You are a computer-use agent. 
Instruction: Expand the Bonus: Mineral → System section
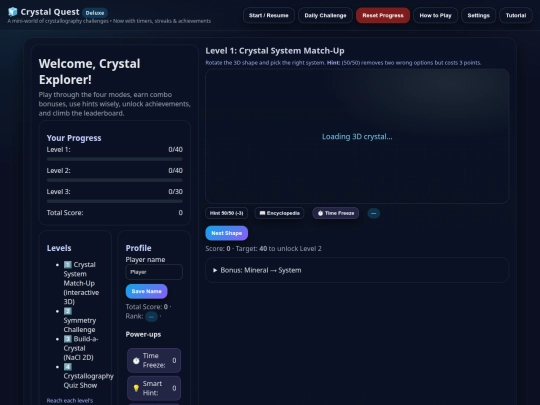tap(357, 270)
